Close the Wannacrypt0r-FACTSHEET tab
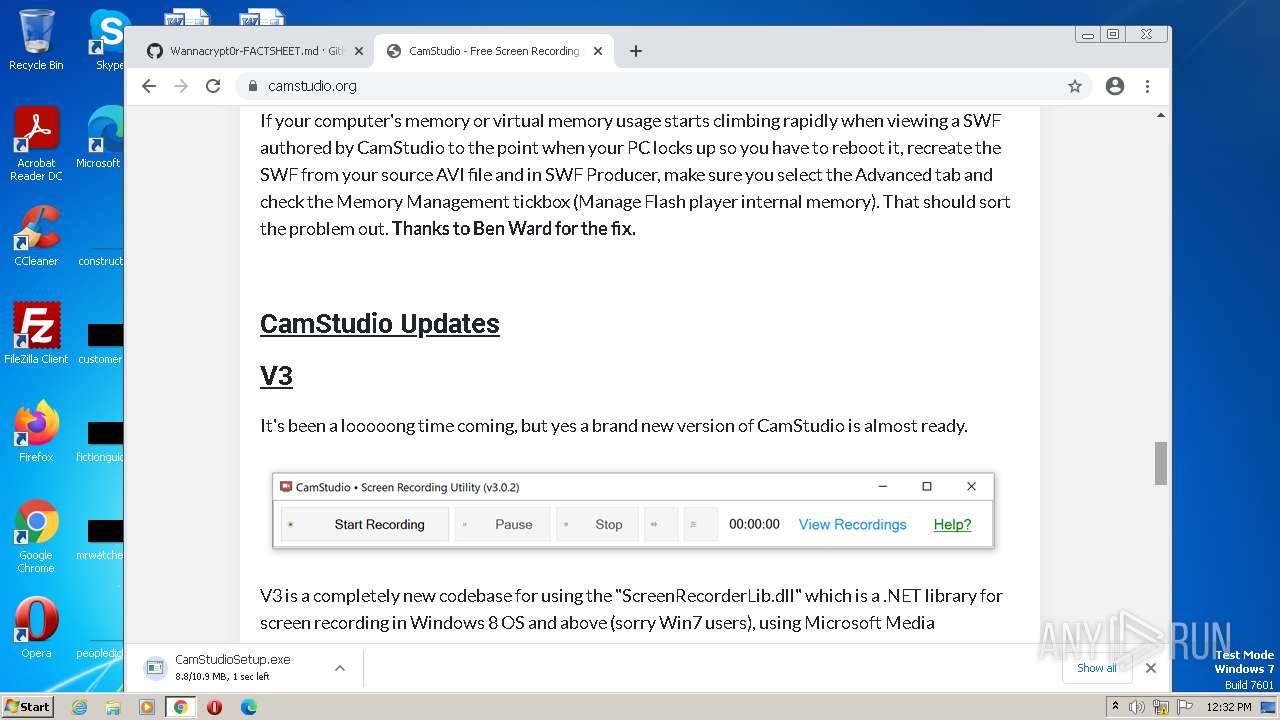 coord(358,51)
